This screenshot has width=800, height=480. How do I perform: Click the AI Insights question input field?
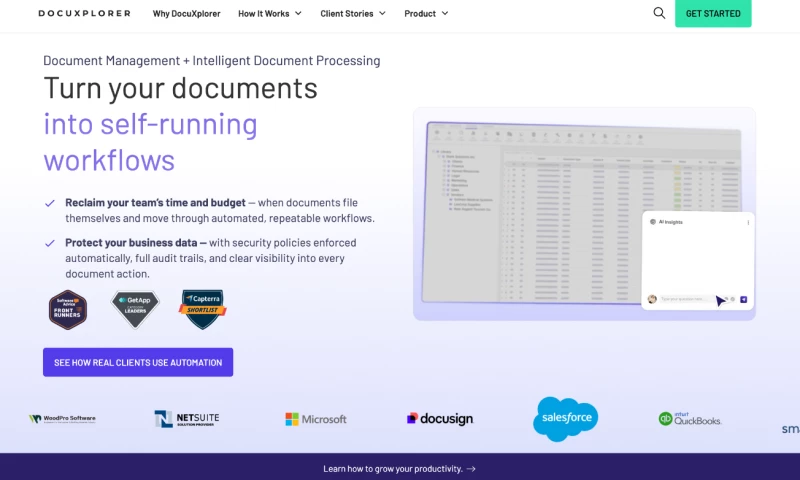pyautogui.click(x=684, y=299)
